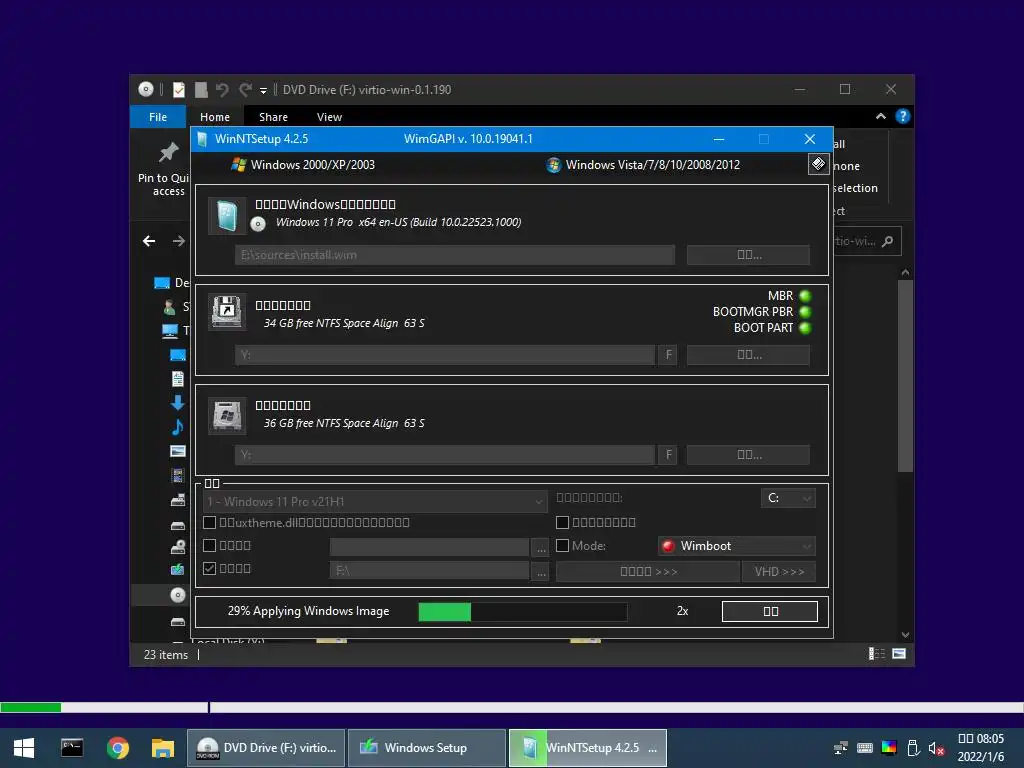Click the Explorer forward navigation arrow

point(178,241)
